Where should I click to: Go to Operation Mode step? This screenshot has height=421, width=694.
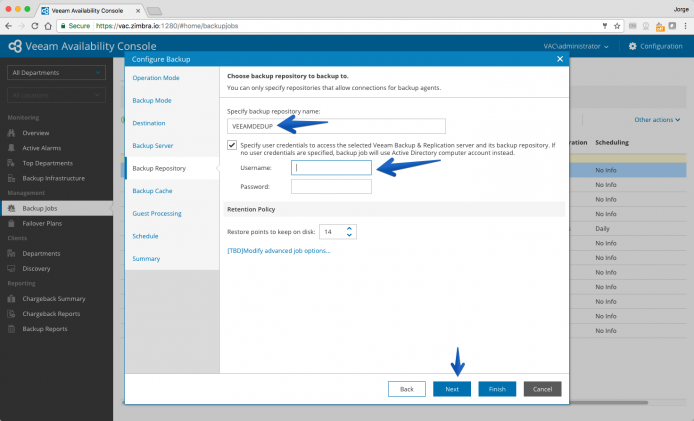coord(156,77)
